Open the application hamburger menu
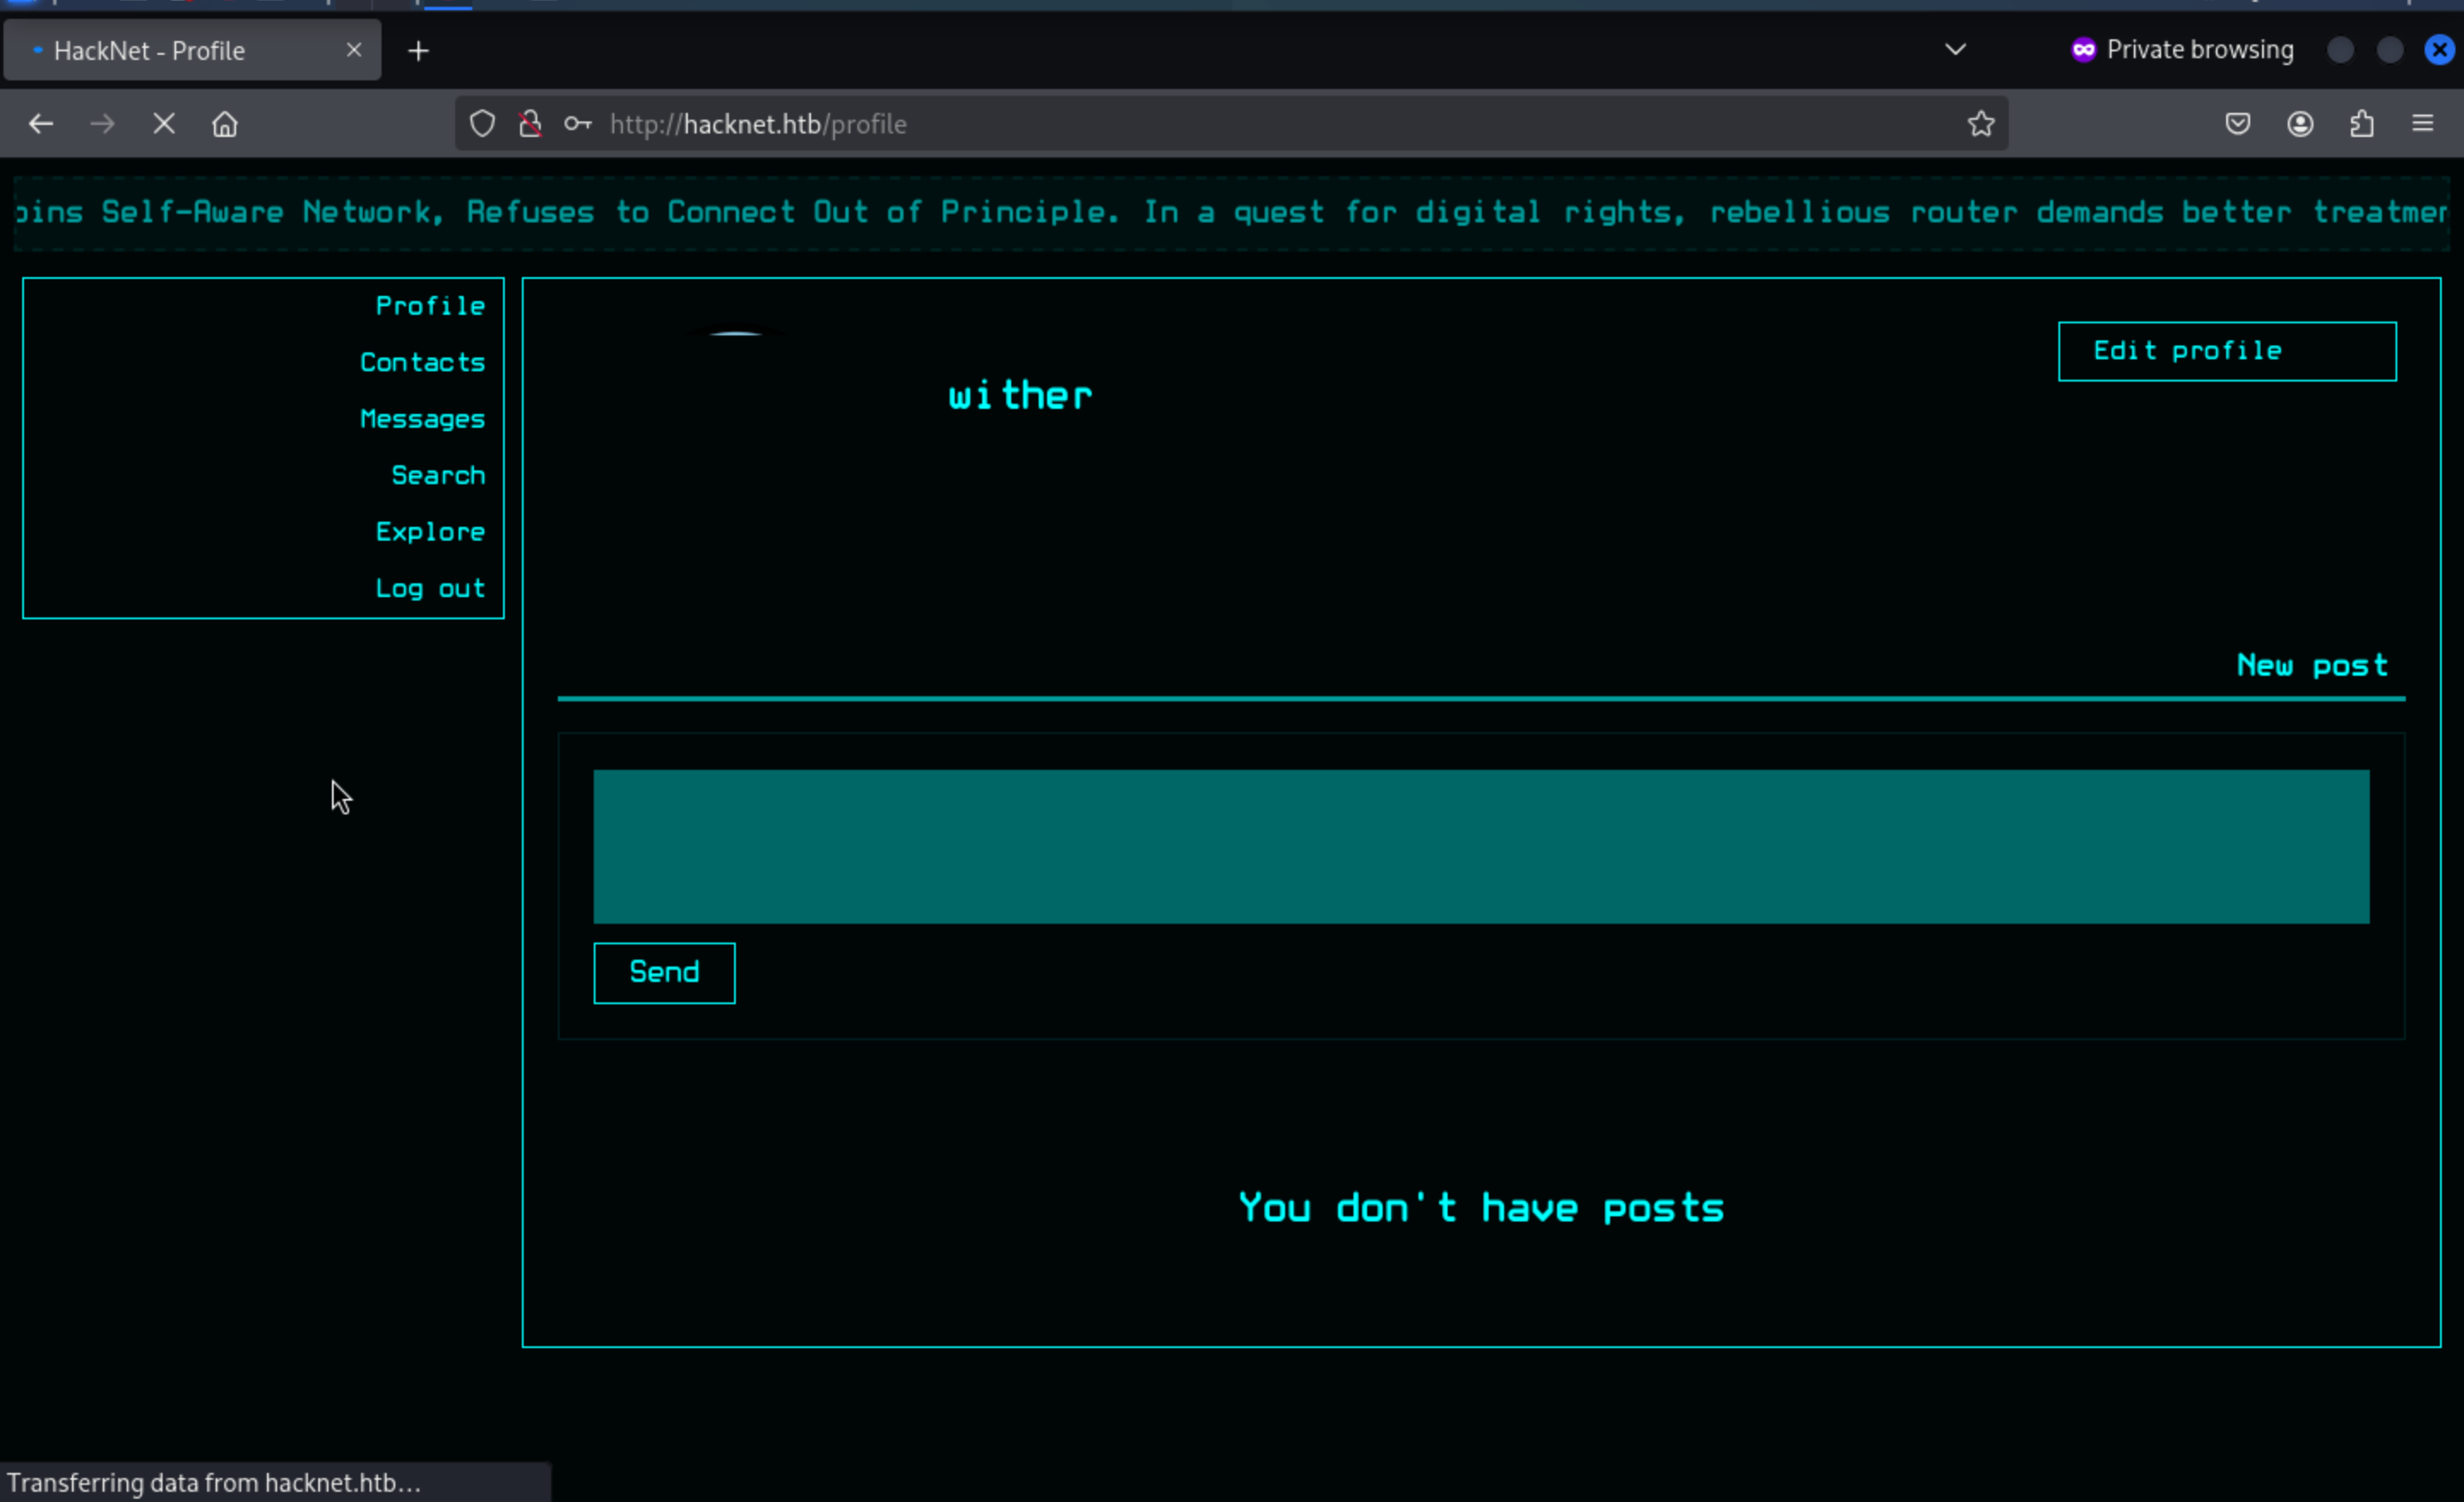 2422,124
